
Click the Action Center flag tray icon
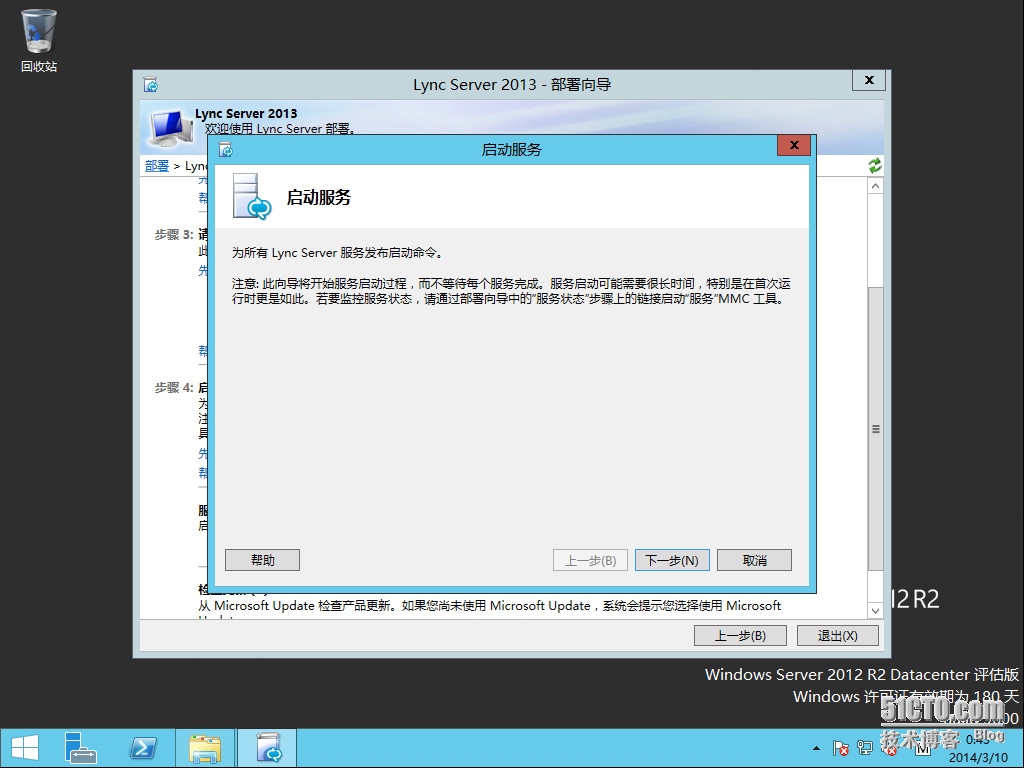point(840,748)
